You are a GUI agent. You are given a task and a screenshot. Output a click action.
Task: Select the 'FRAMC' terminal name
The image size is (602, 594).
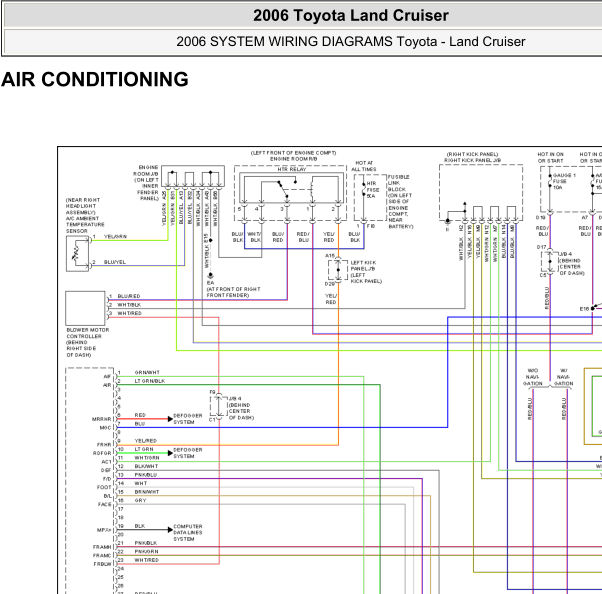(x=102, y=555)
